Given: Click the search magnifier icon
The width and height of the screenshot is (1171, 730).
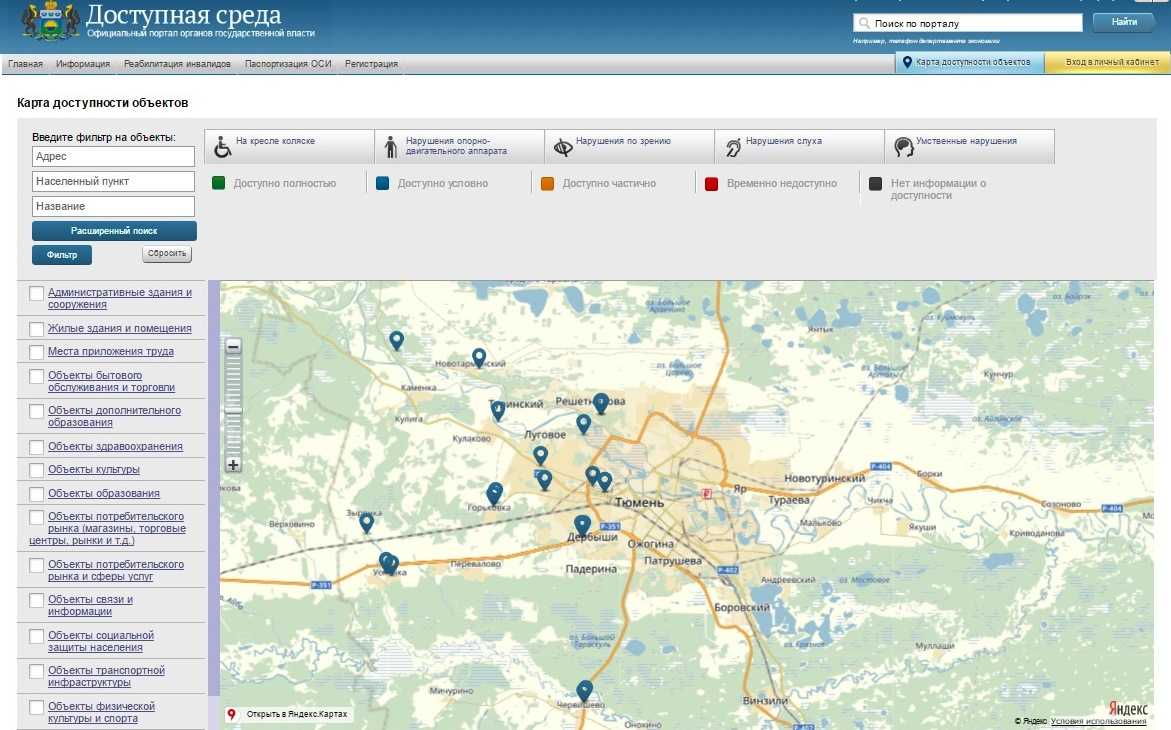Looking at the screenshot, I should [863, 21].
